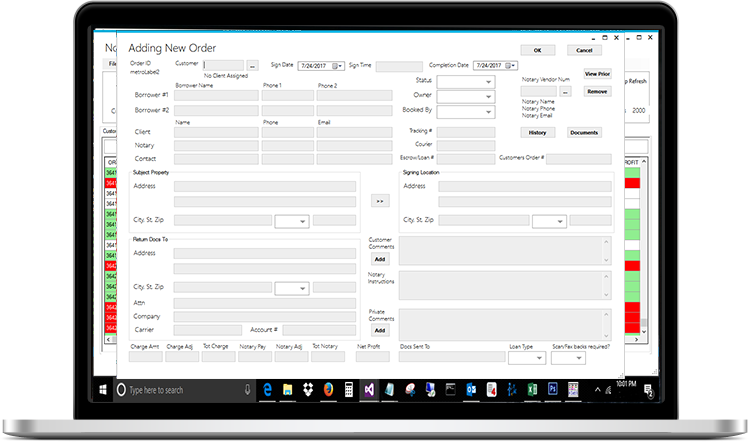Click the Windows Start button
The image size is (749, 442).
(x=102, y=388)
